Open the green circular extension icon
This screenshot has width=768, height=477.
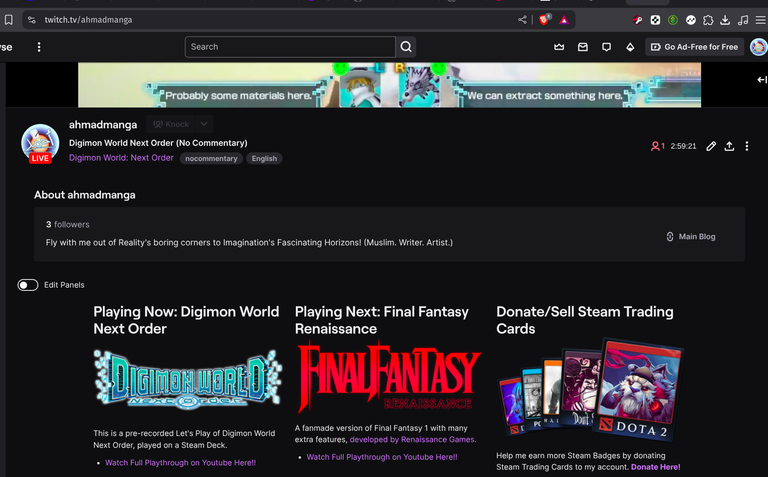(x=673, y=20)
